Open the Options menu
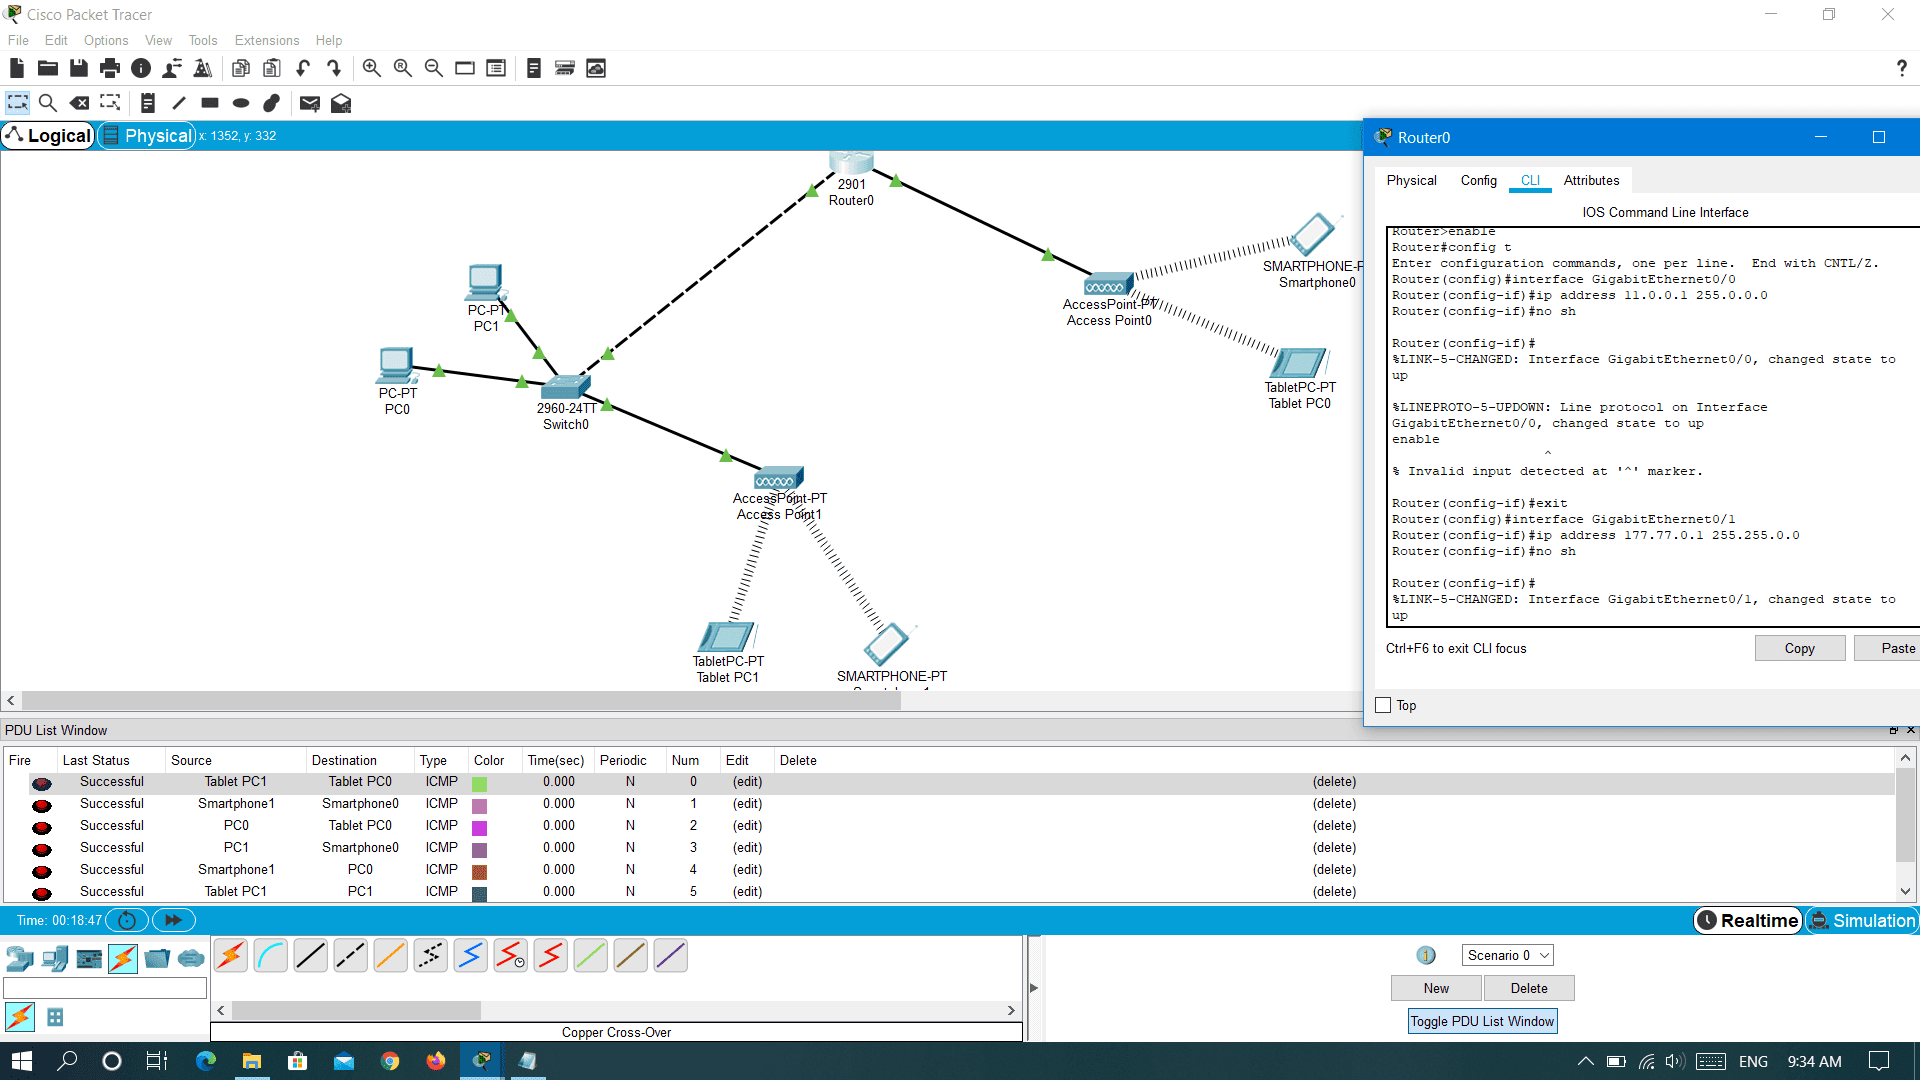The width and height of the screenshot is (1920, 1080). tap(106, 40)
